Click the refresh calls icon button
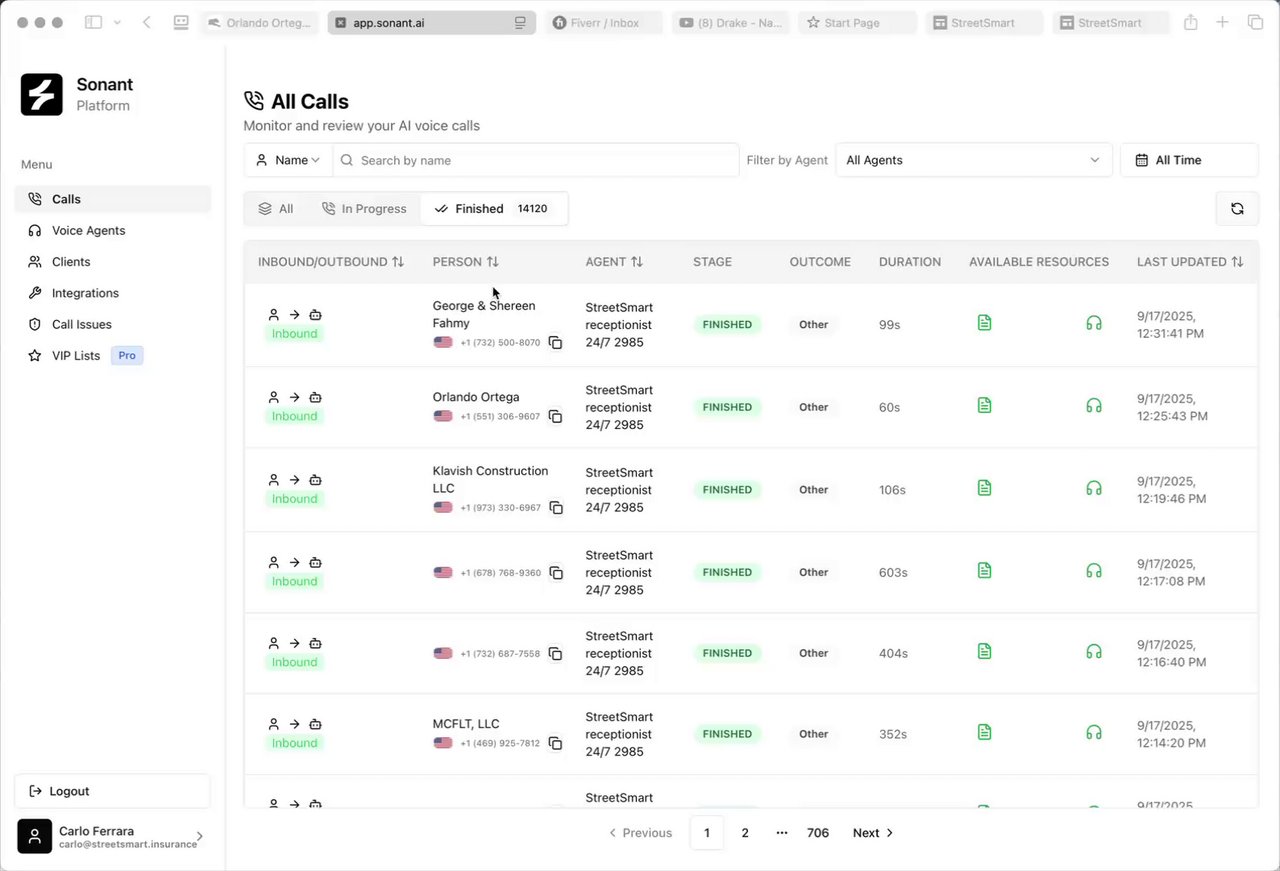This screenshot has width=1280, height=871. pyautogui.click(x=1237, y=209)
